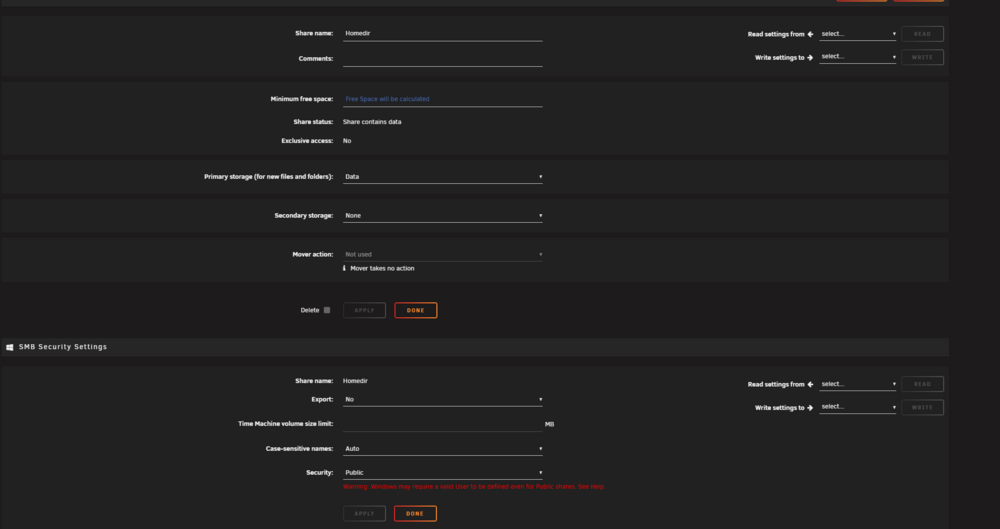
Task: Click right arrow icon in top Write settings to
Action: point(810,57)
